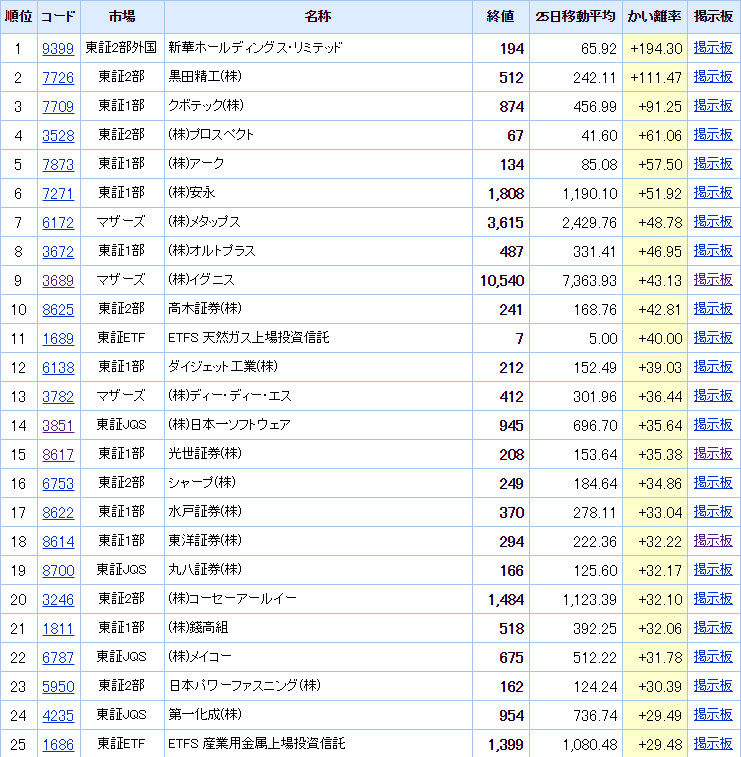The image size is (741, 757).
Task: Open 掲示板 link for ETFS 天然ガス row
Action: tap(713, 337)
